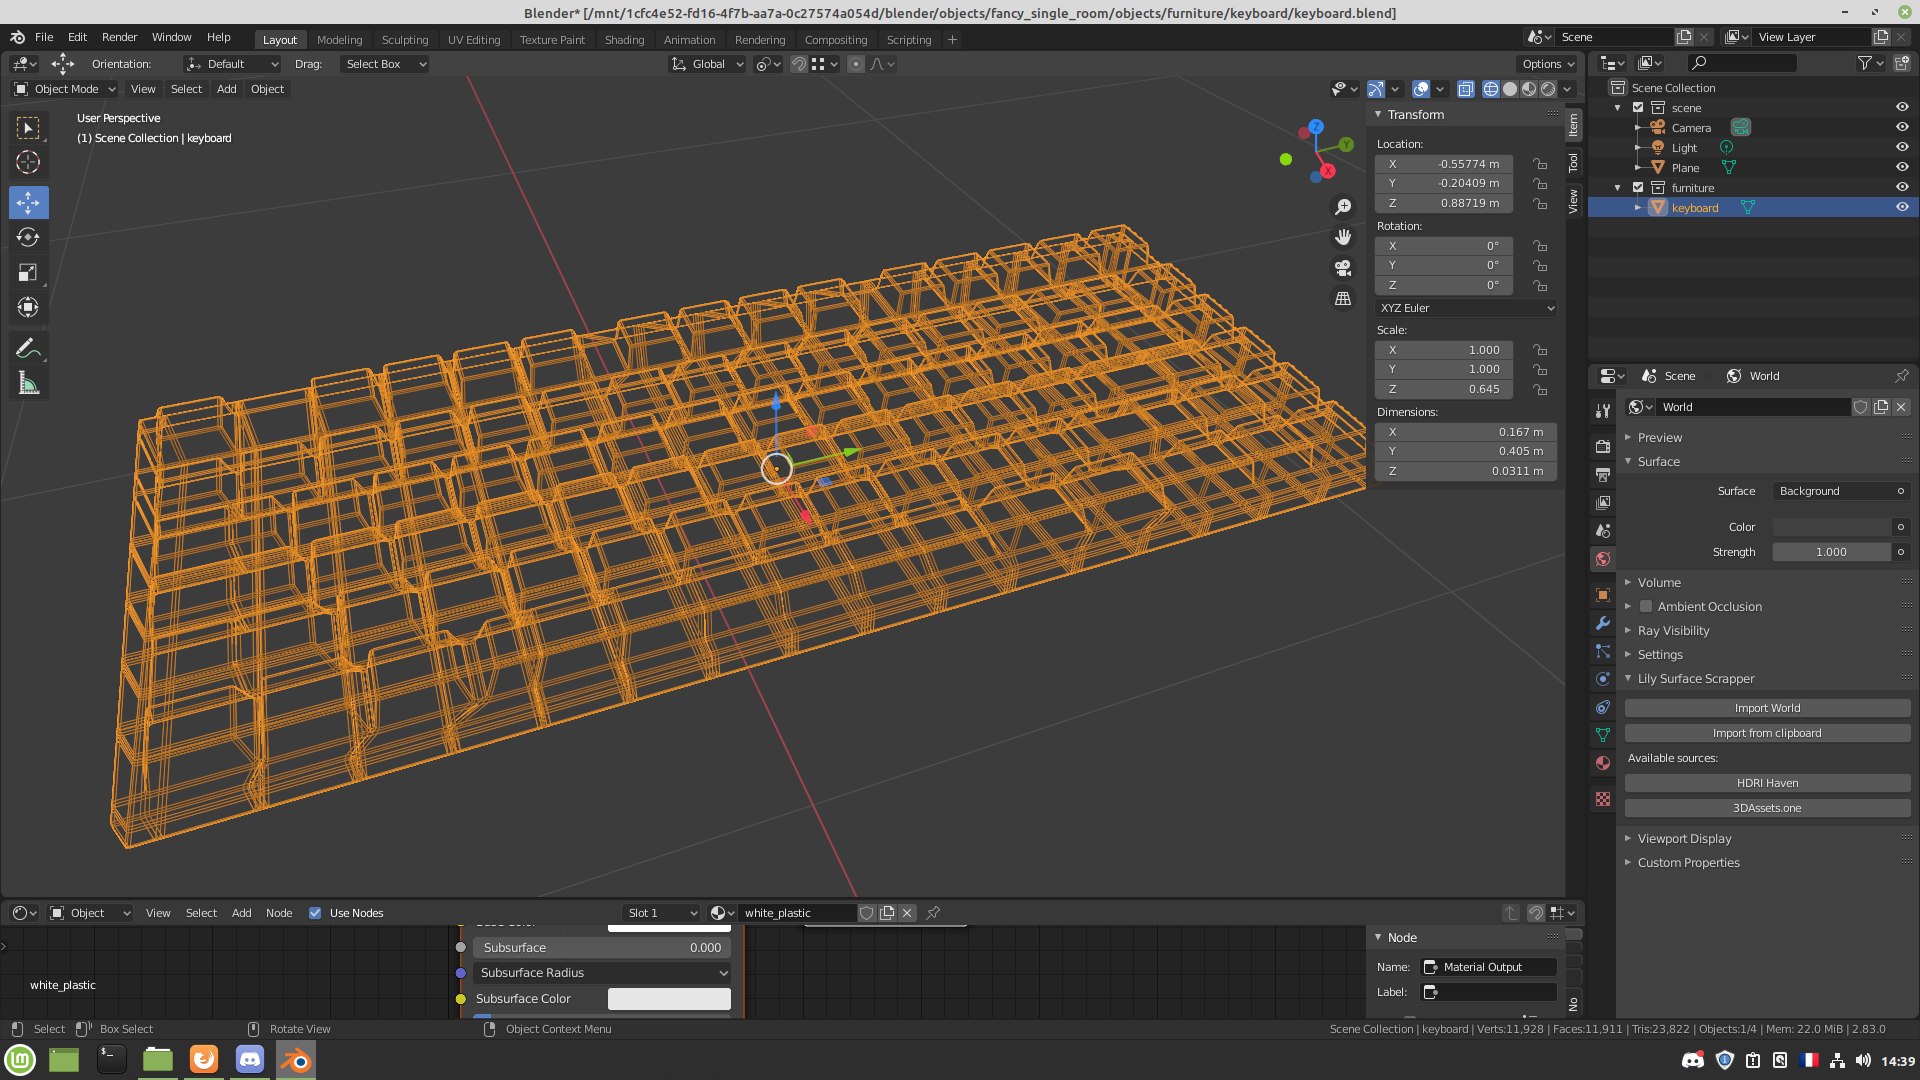Select the Rotate tool
The height and width of the screenshot is (1080, 1920).
[x=28, y=237]
